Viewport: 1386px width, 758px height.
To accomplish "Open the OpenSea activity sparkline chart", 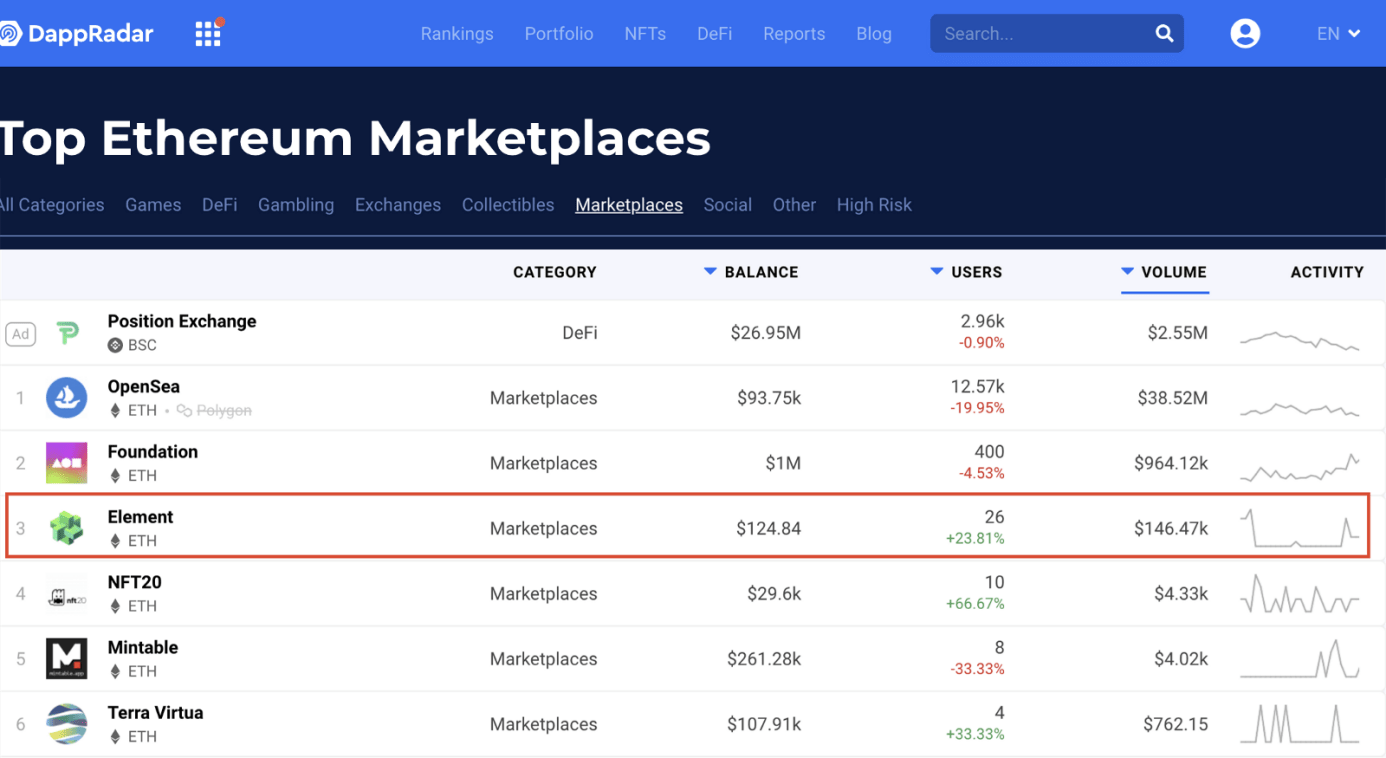I will (x=1300, y=408).
